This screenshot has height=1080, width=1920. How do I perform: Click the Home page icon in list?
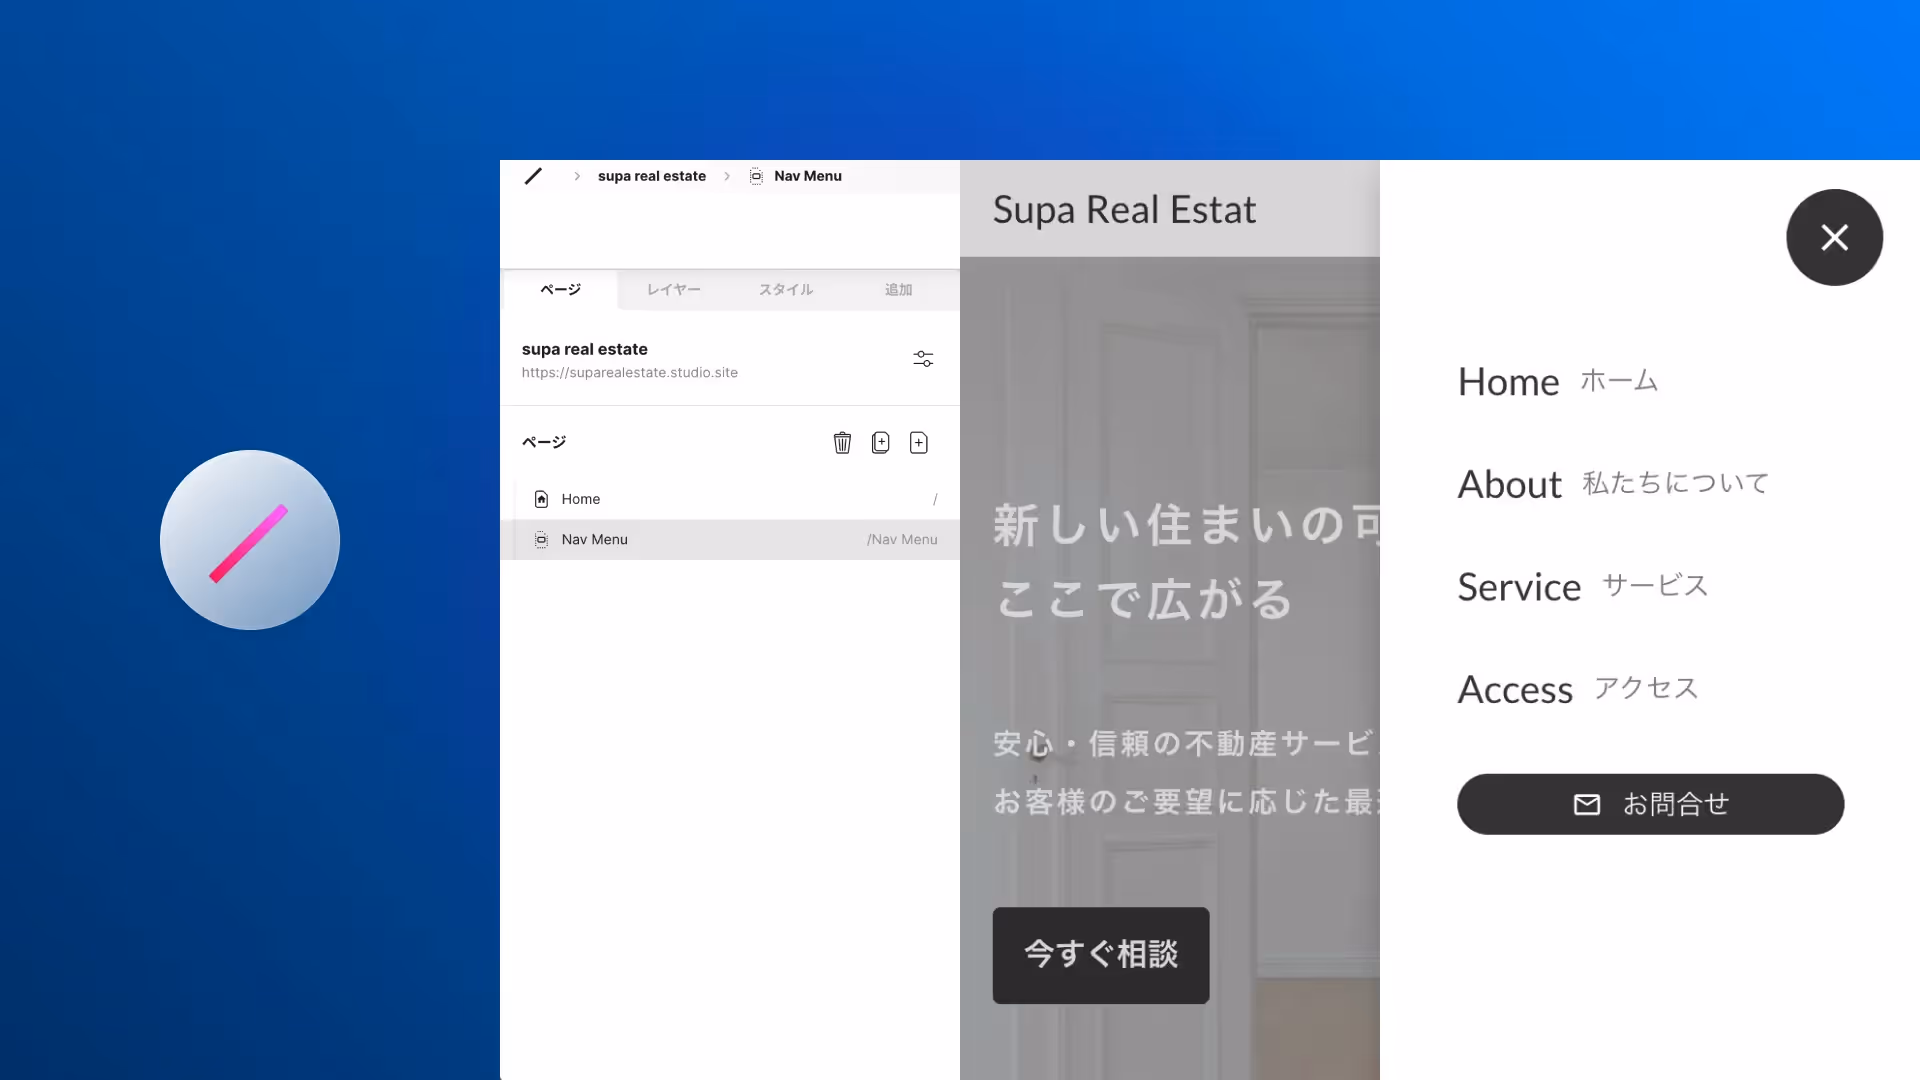tap(541, 499)
